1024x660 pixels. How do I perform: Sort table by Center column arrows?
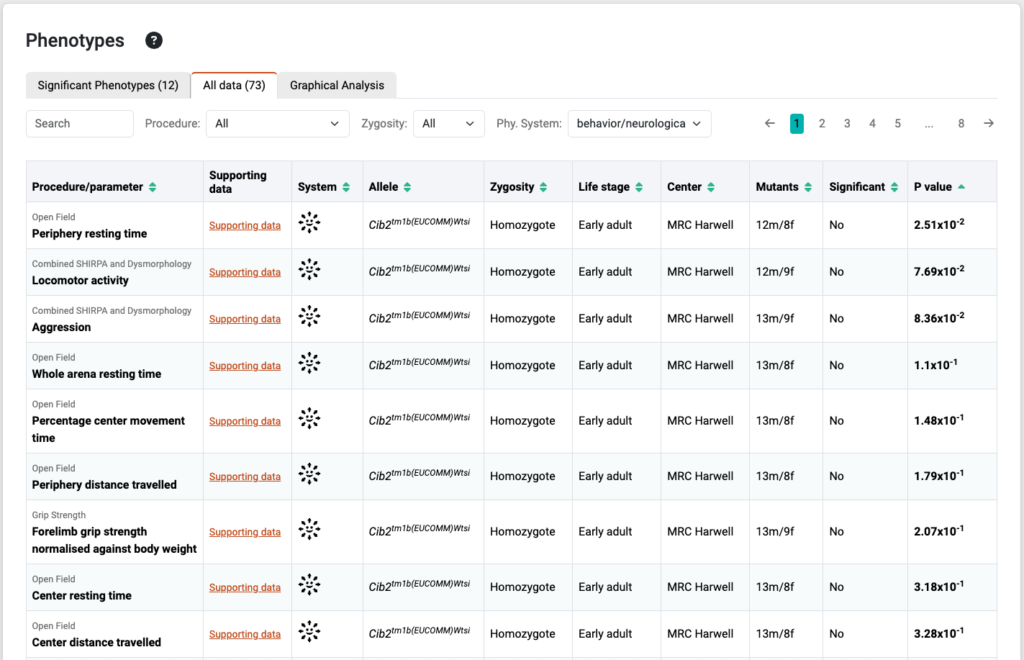point(711,187)
